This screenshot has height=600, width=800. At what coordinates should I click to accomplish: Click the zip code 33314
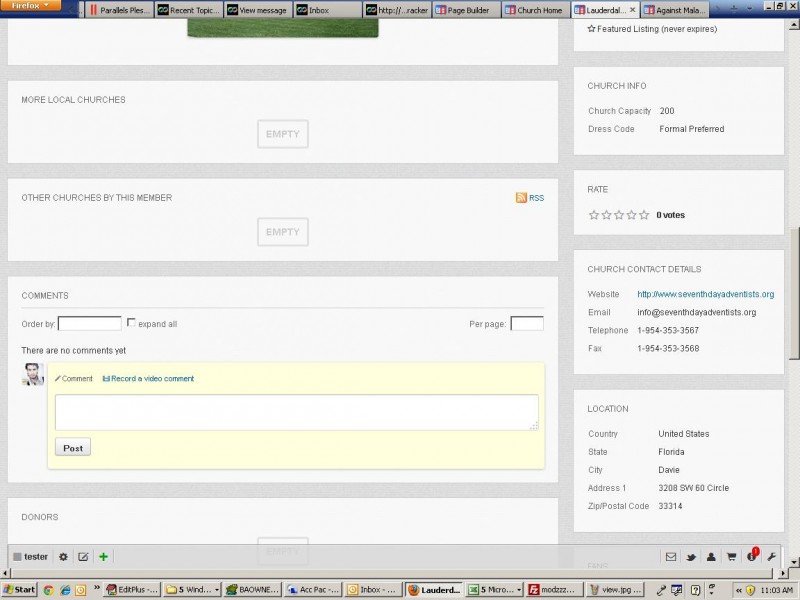pyautogui.click(x=670, y=506)
